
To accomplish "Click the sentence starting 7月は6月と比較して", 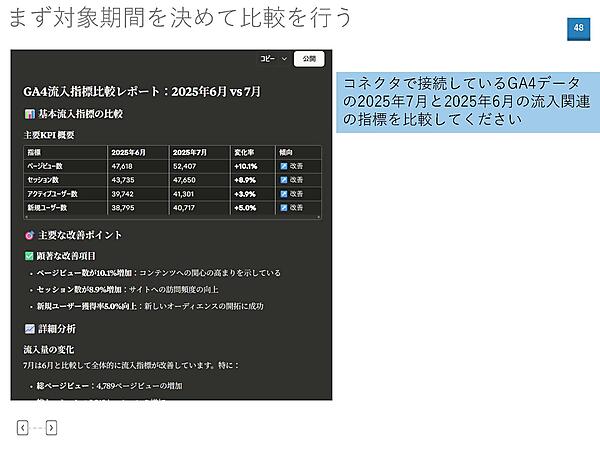I will [x=131, y=365].
